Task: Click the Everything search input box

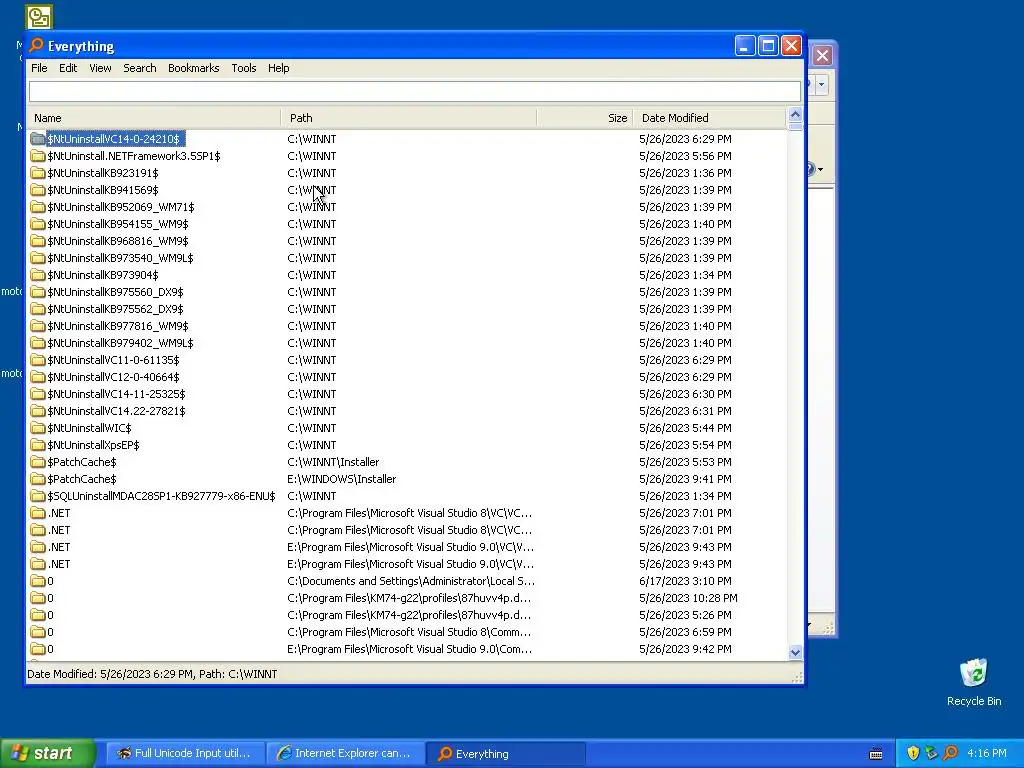Action: pyautogui.click(x=415, y=91)
